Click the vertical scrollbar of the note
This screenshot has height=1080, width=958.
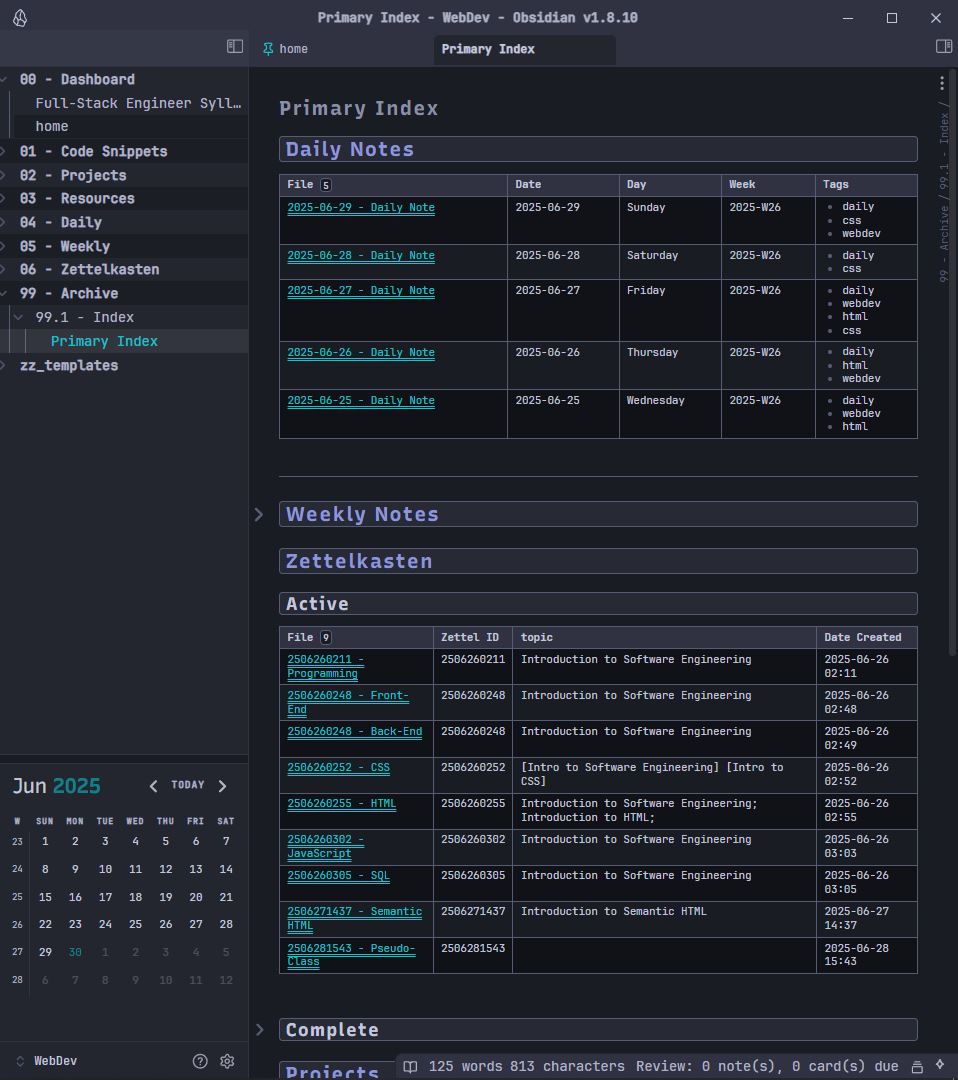coord(953,362)
